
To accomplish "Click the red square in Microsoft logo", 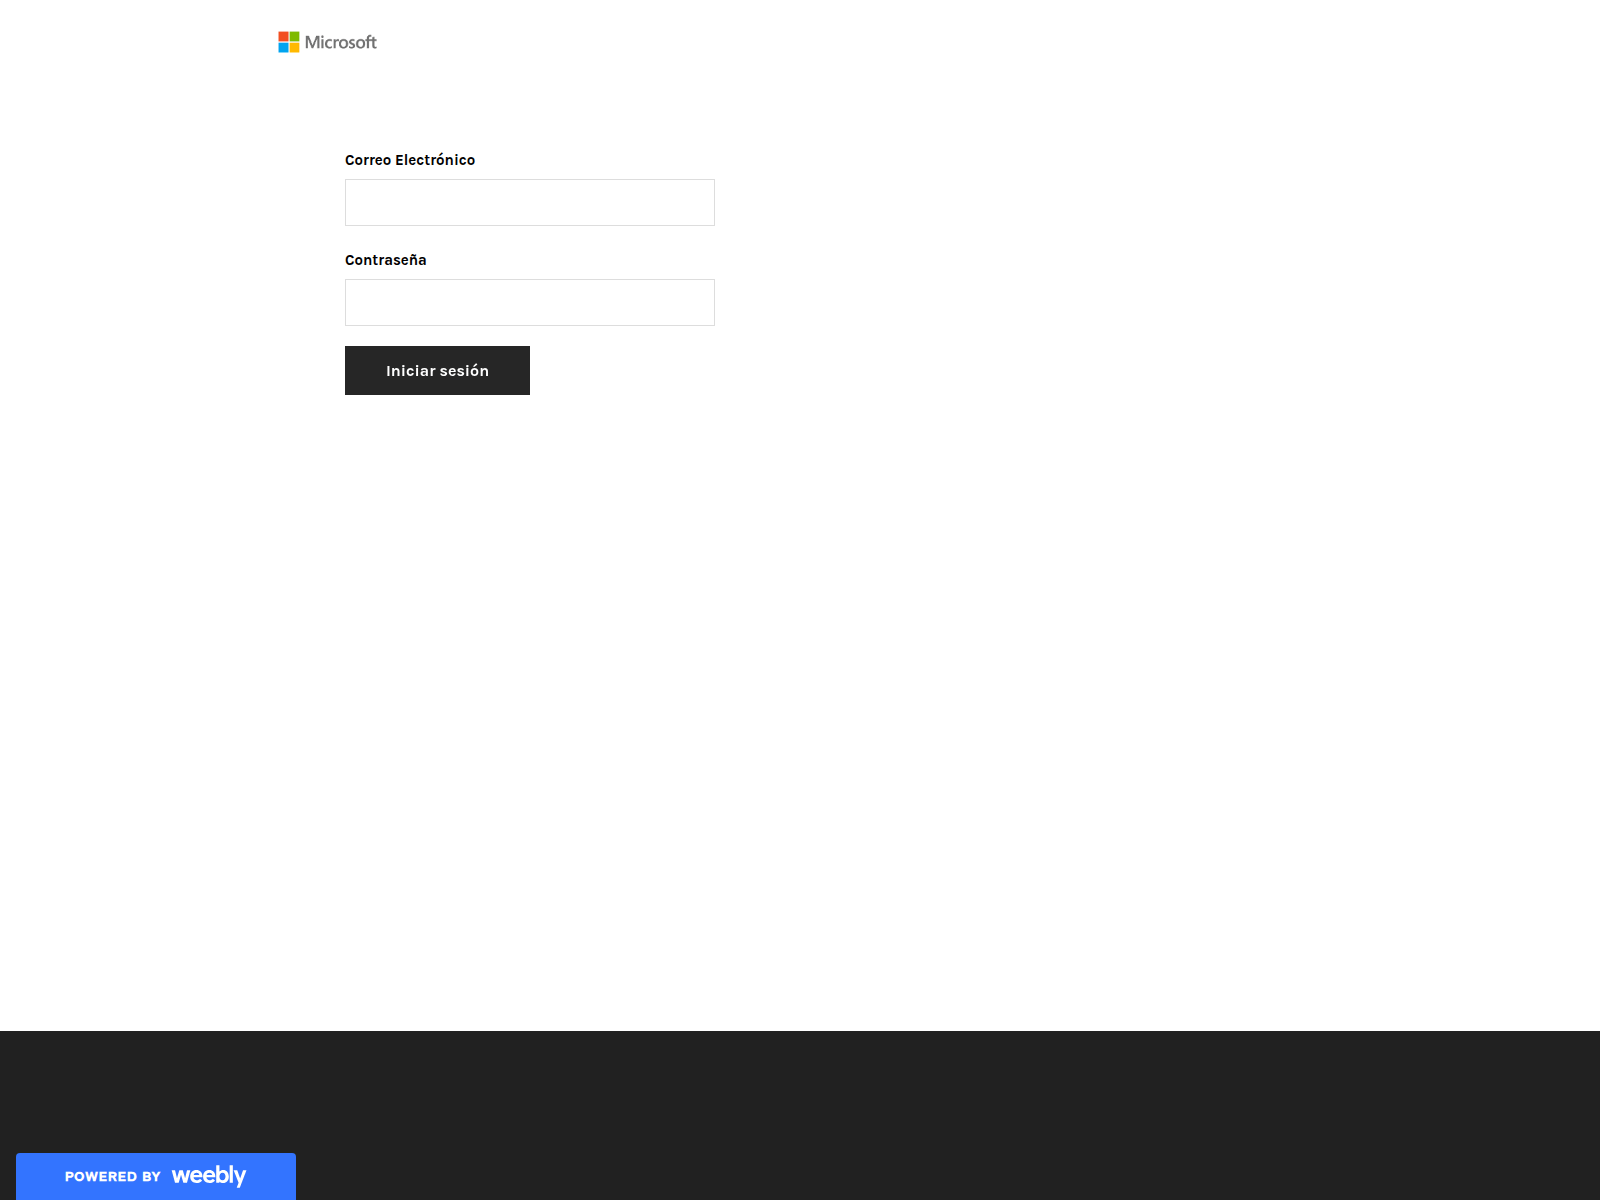I will 284,37.
